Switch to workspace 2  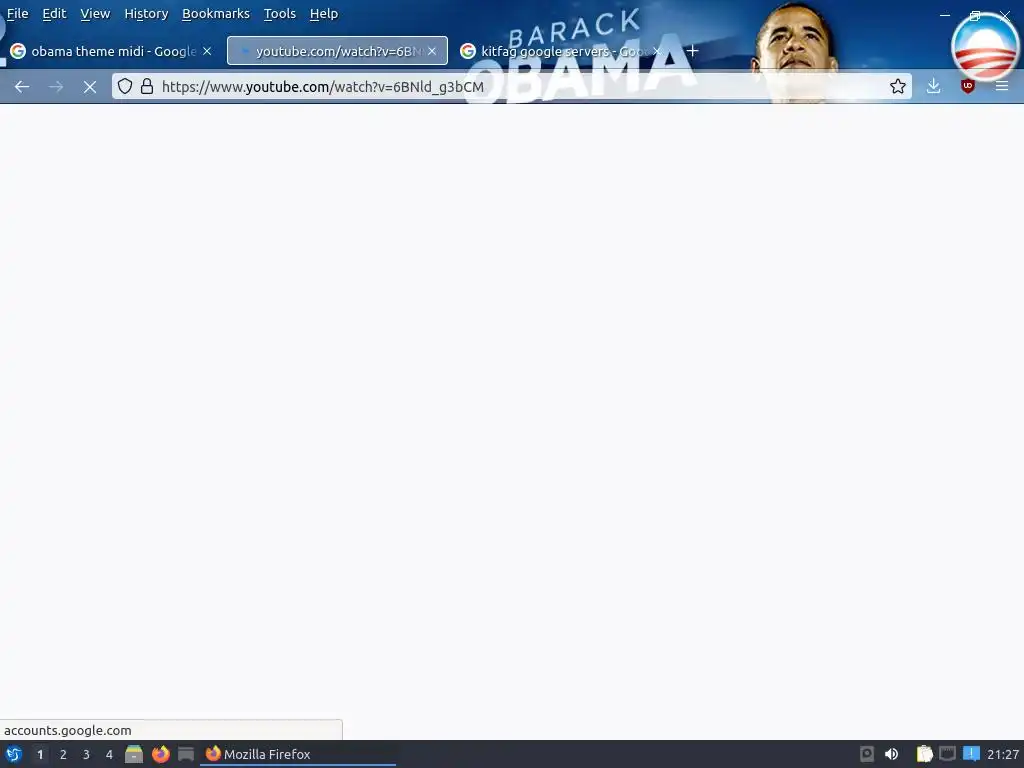click(x=63, y=754)
